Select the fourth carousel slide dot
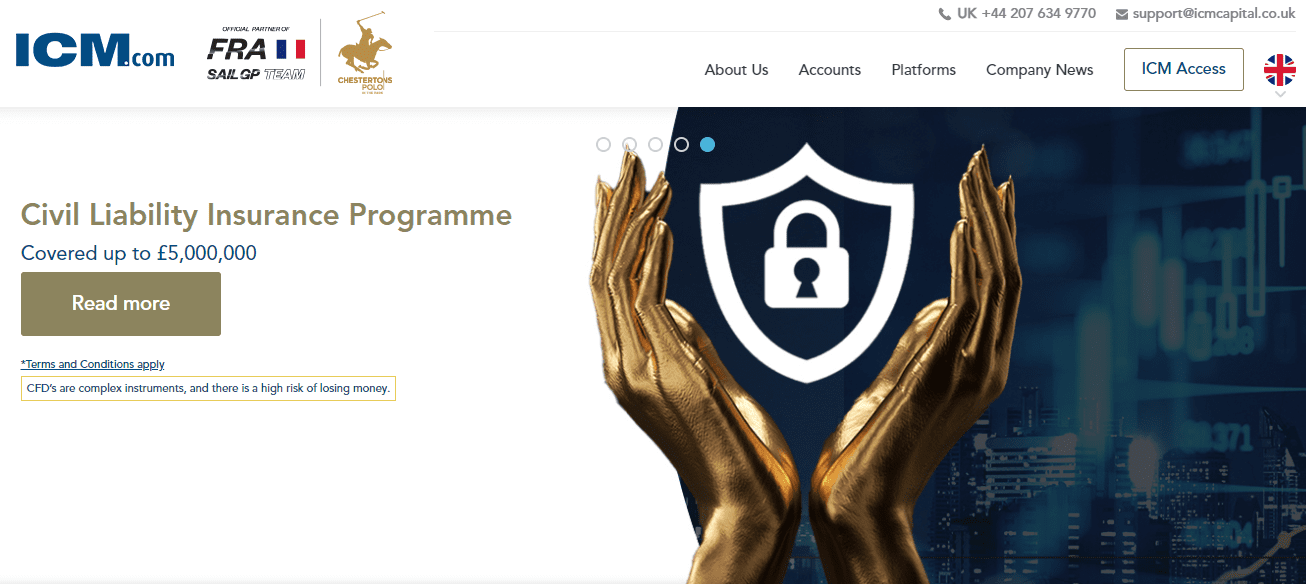 (681, 144)
